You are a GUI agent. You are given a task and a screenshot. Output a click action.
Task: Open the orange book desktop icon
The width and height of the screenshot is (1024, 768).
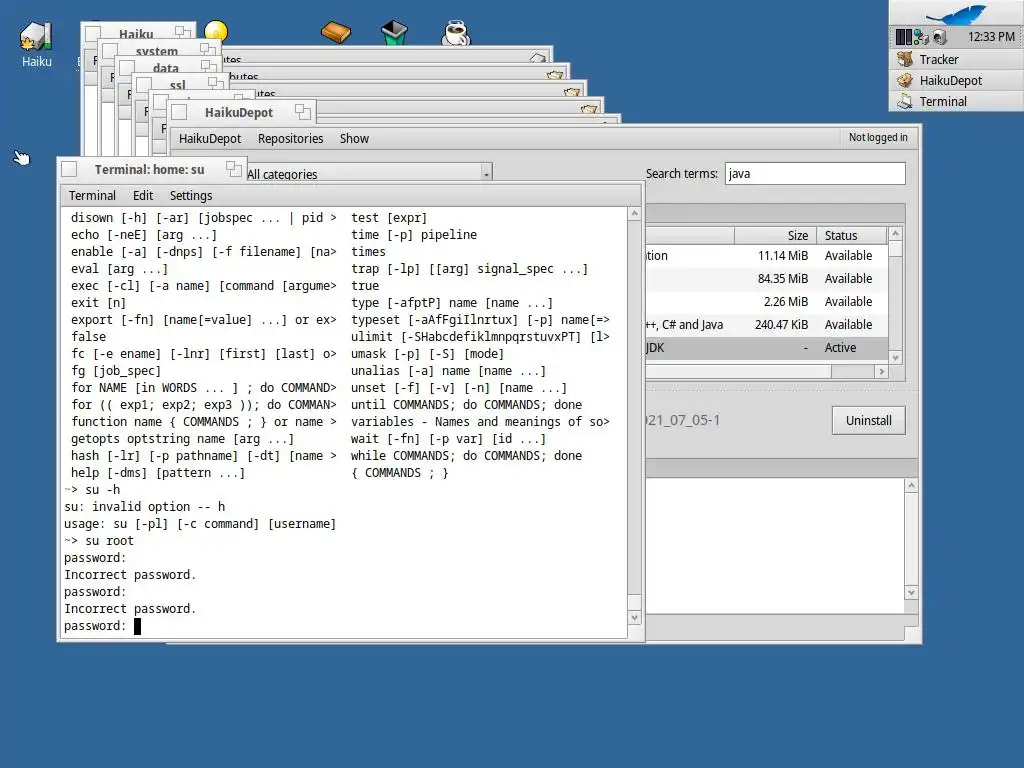(x=336, y=31)
